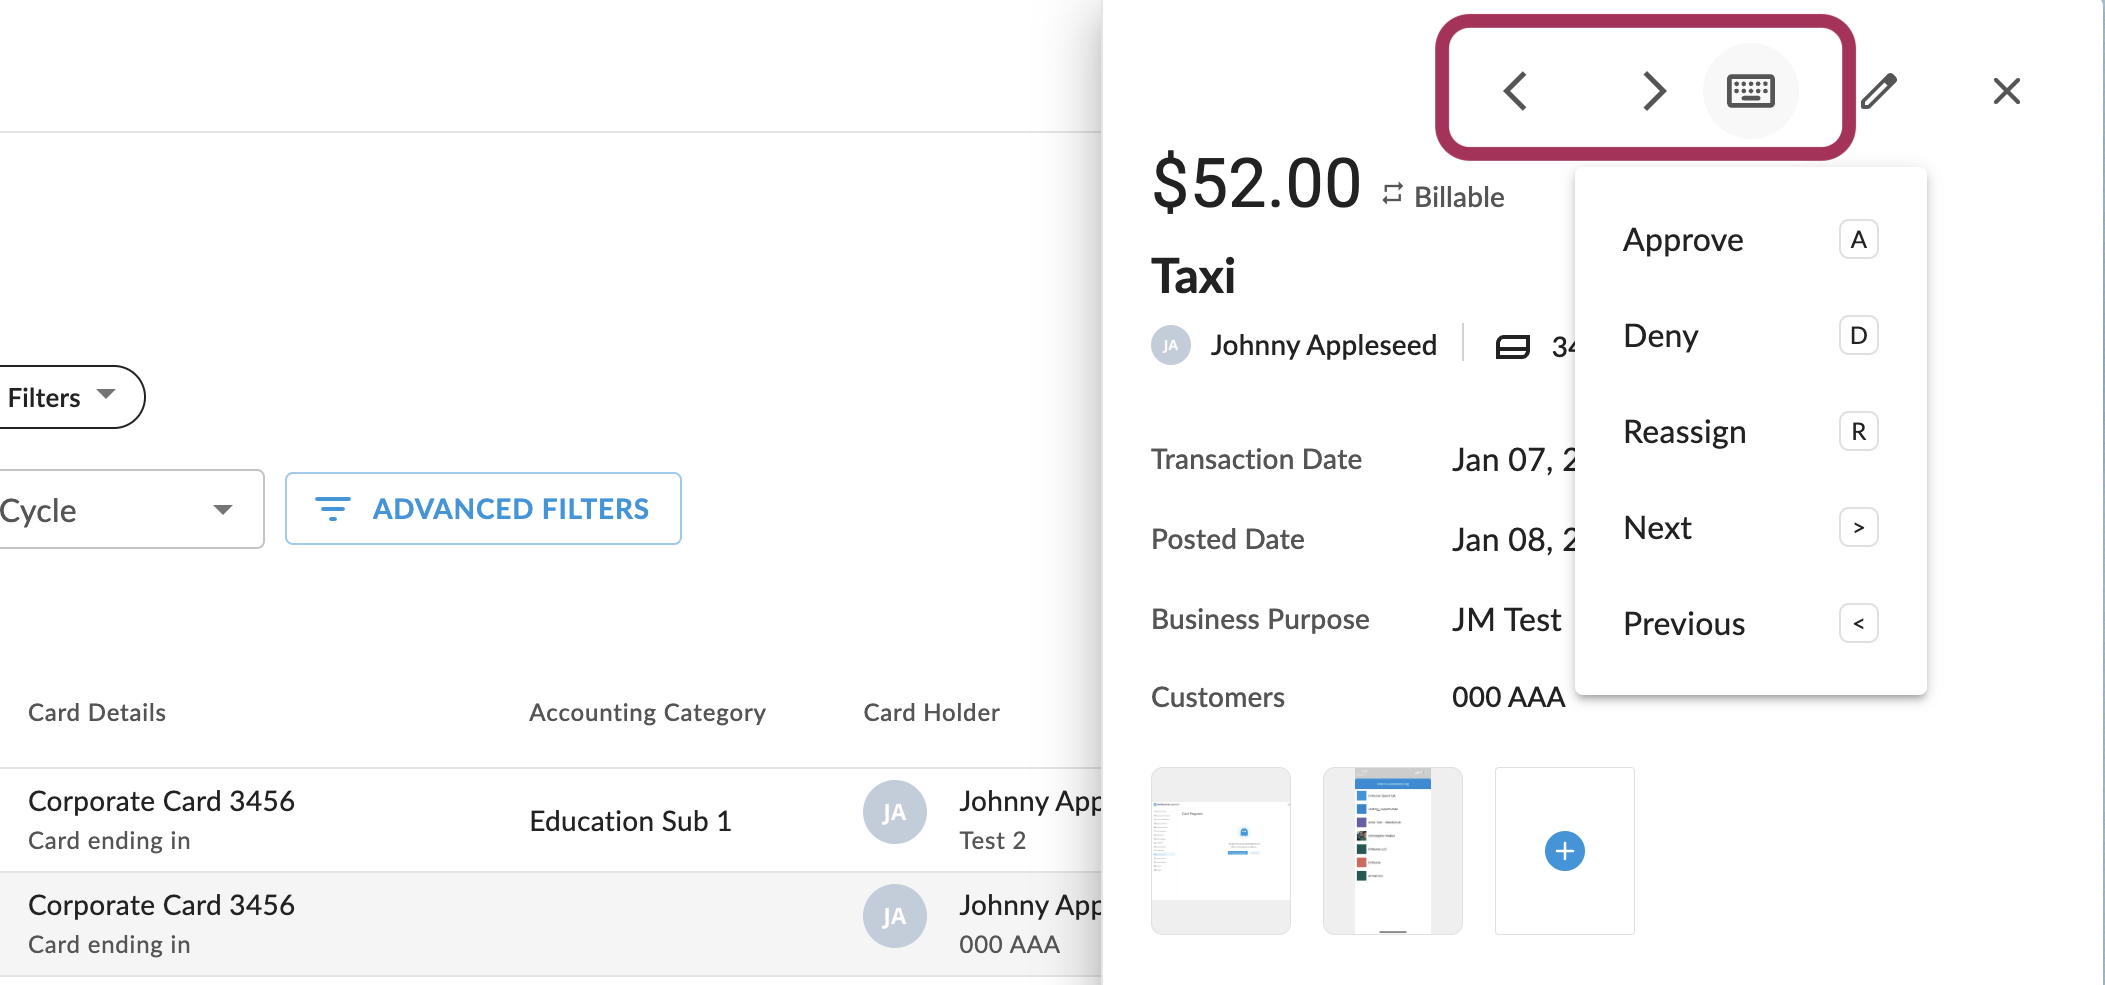Choose Previous in the shortcuts menu
Screen dimensions: 2105x985
click(1750, 624)
